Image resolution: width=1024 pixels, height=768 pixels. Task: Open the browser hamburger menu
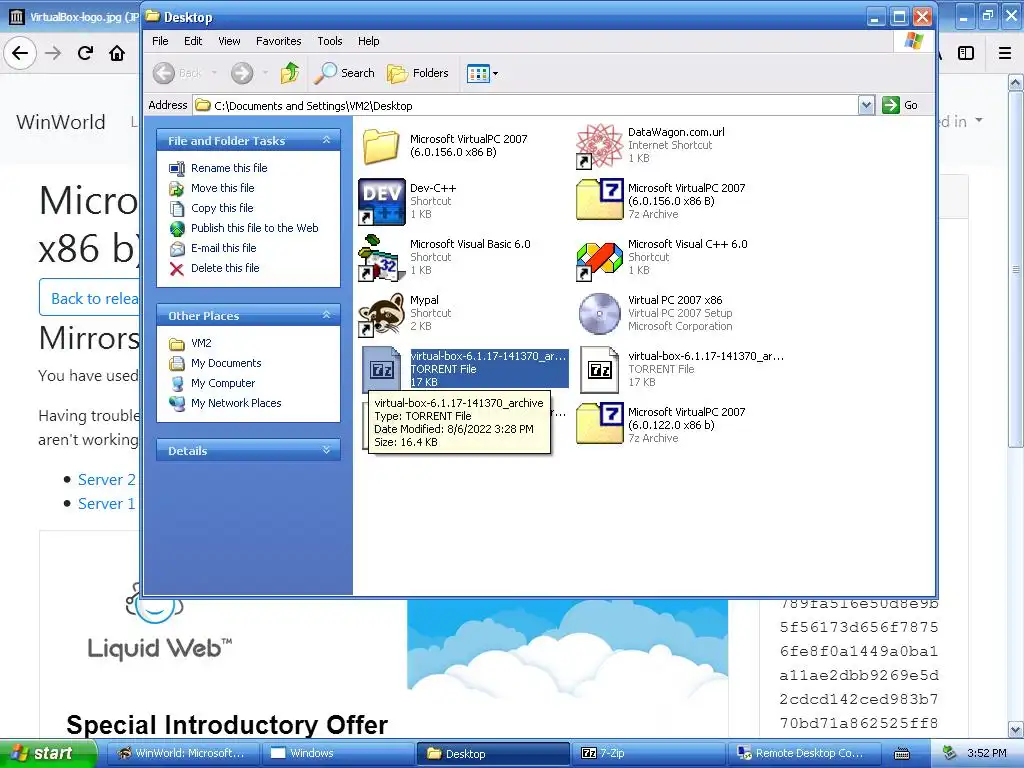point(1005,53)
